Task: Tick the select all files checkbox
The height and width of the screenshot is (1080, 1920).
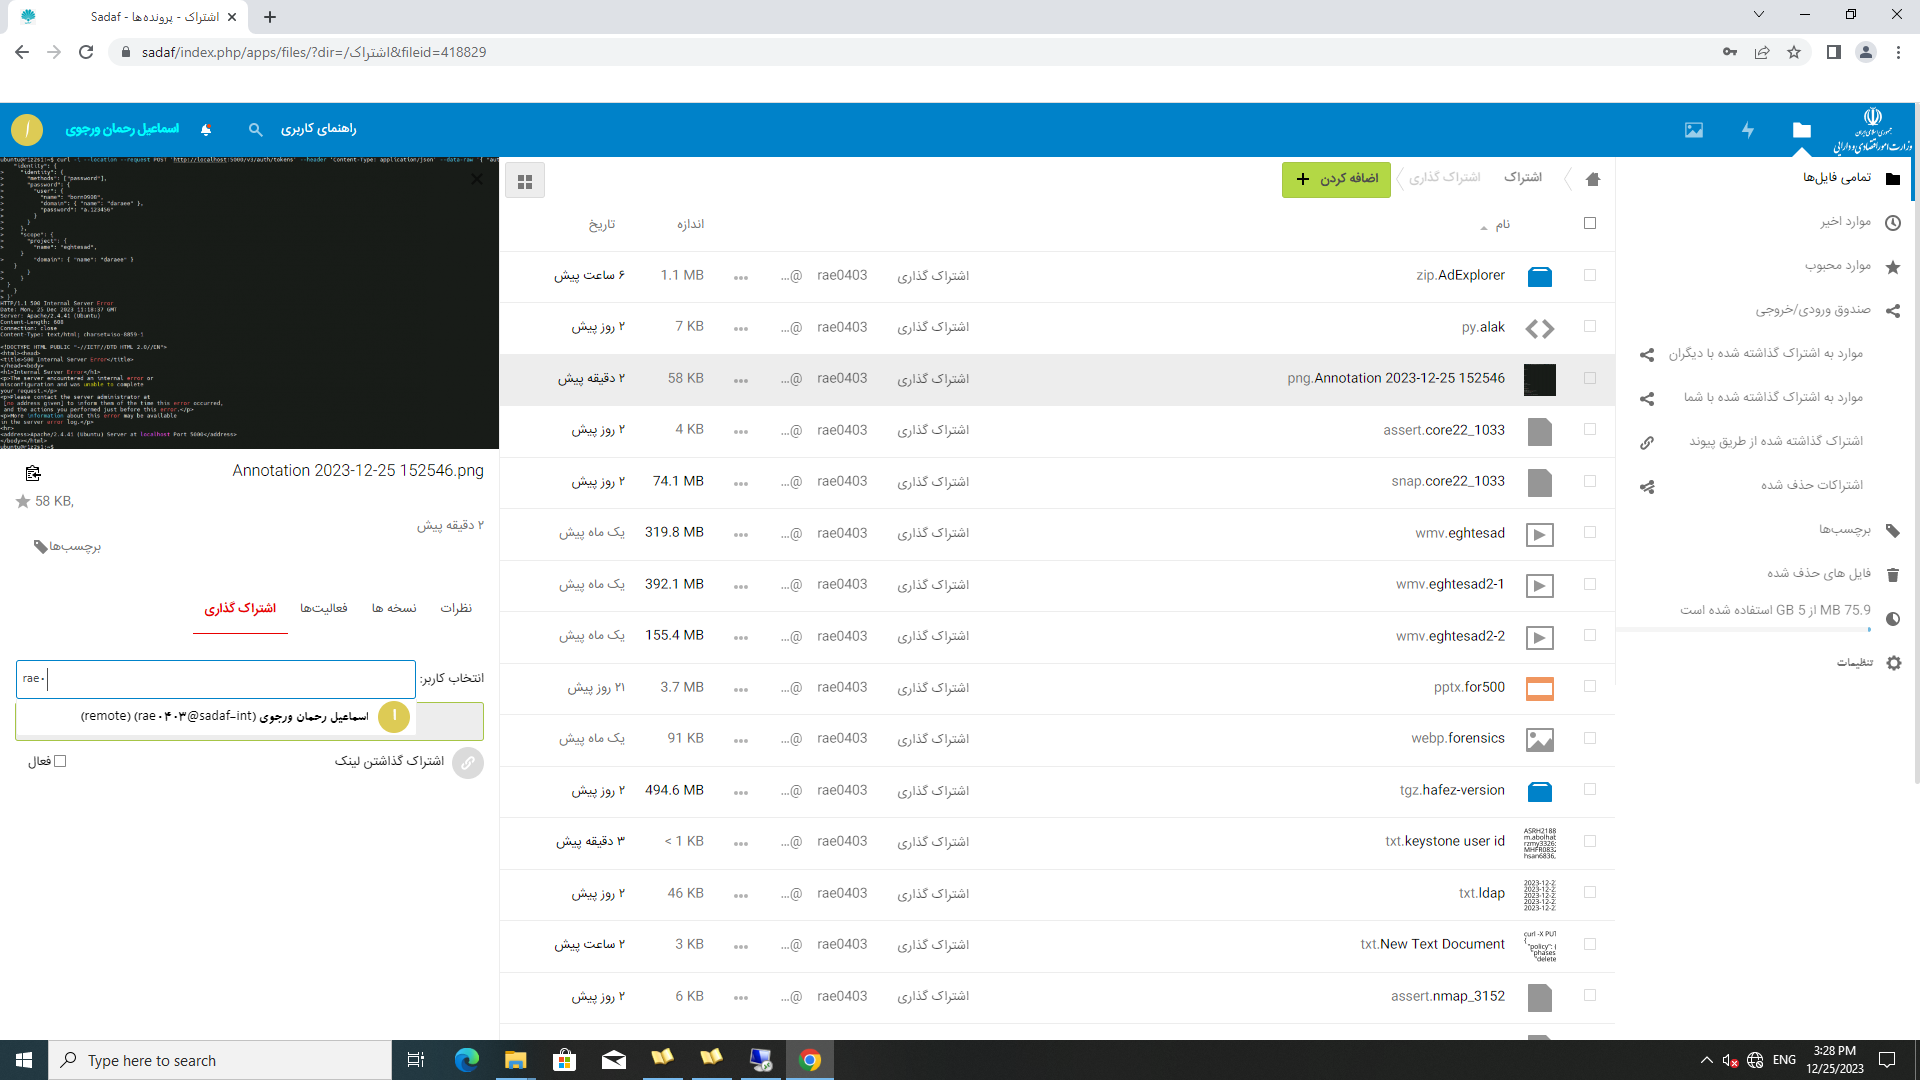Action: coord(1590,223)
